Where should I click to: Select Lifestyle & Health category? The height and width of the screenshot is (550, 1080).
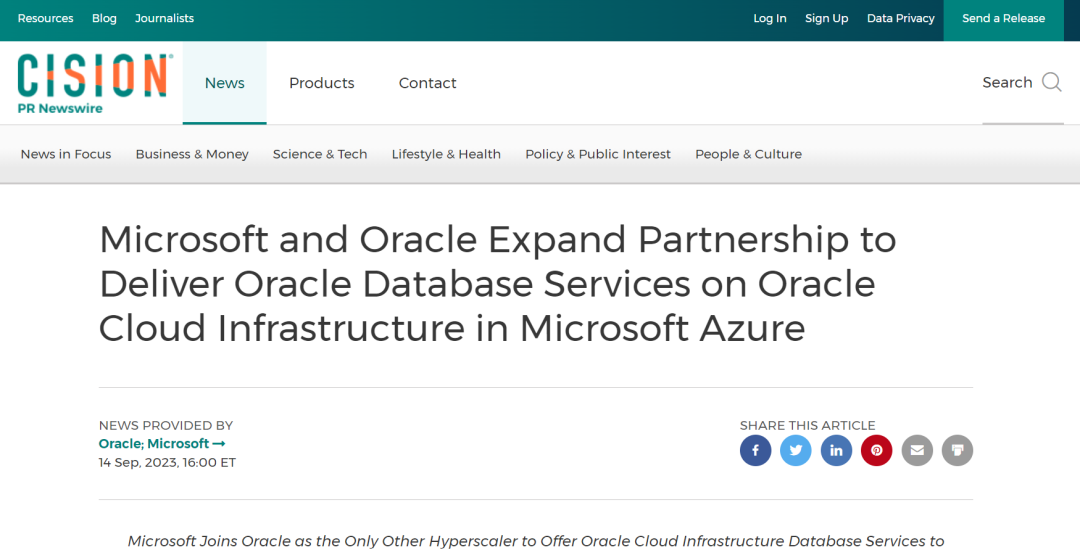pos(446,154)
